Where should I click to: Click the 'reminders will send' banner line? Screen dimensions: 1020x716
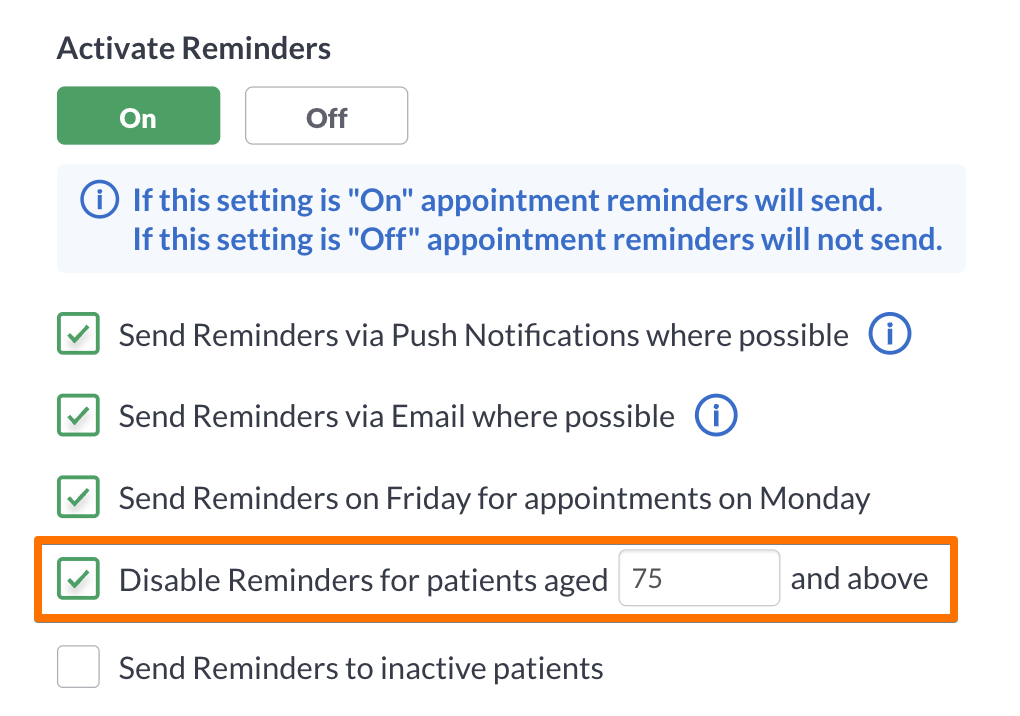tap(507, 200)
